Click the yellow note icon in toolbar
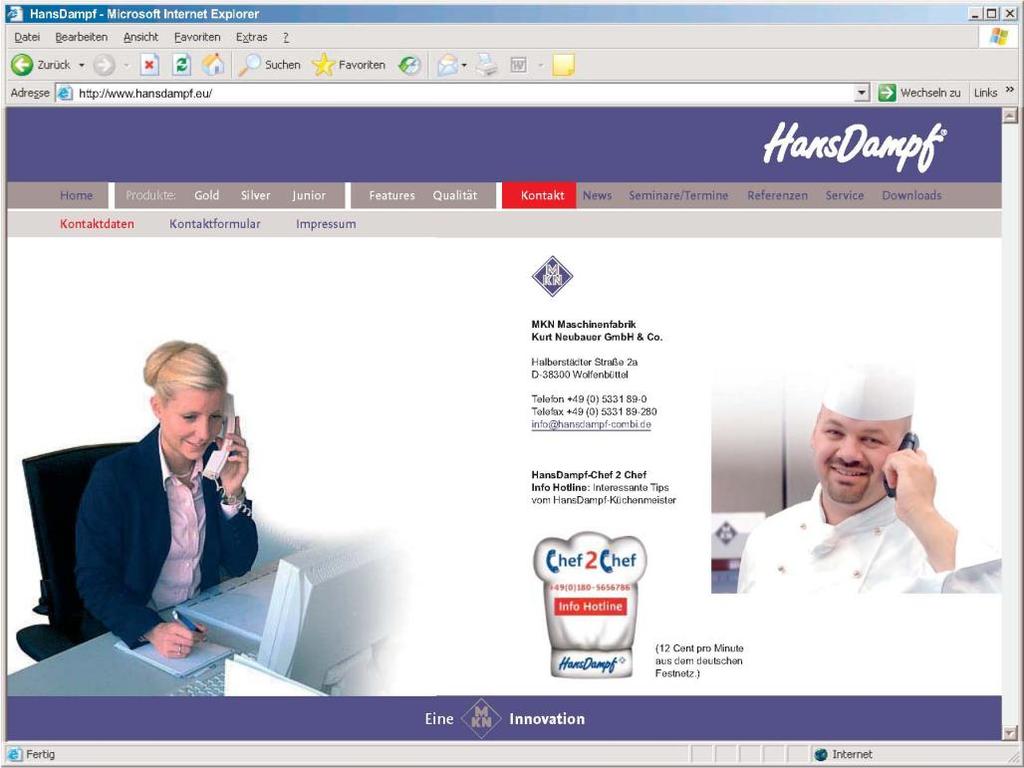This screenshot has height=768, width=1024. click(x=564, y=65)
